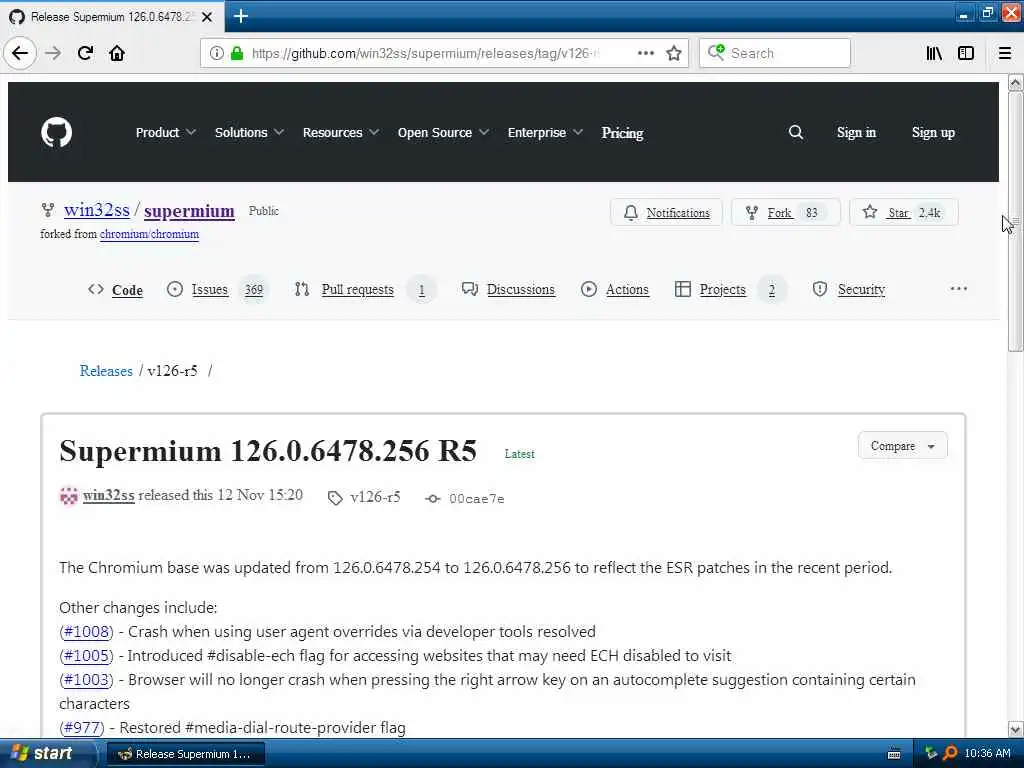Click the orange magnifier tray icon
1024x768 pixels.
(x=950, y=754)
